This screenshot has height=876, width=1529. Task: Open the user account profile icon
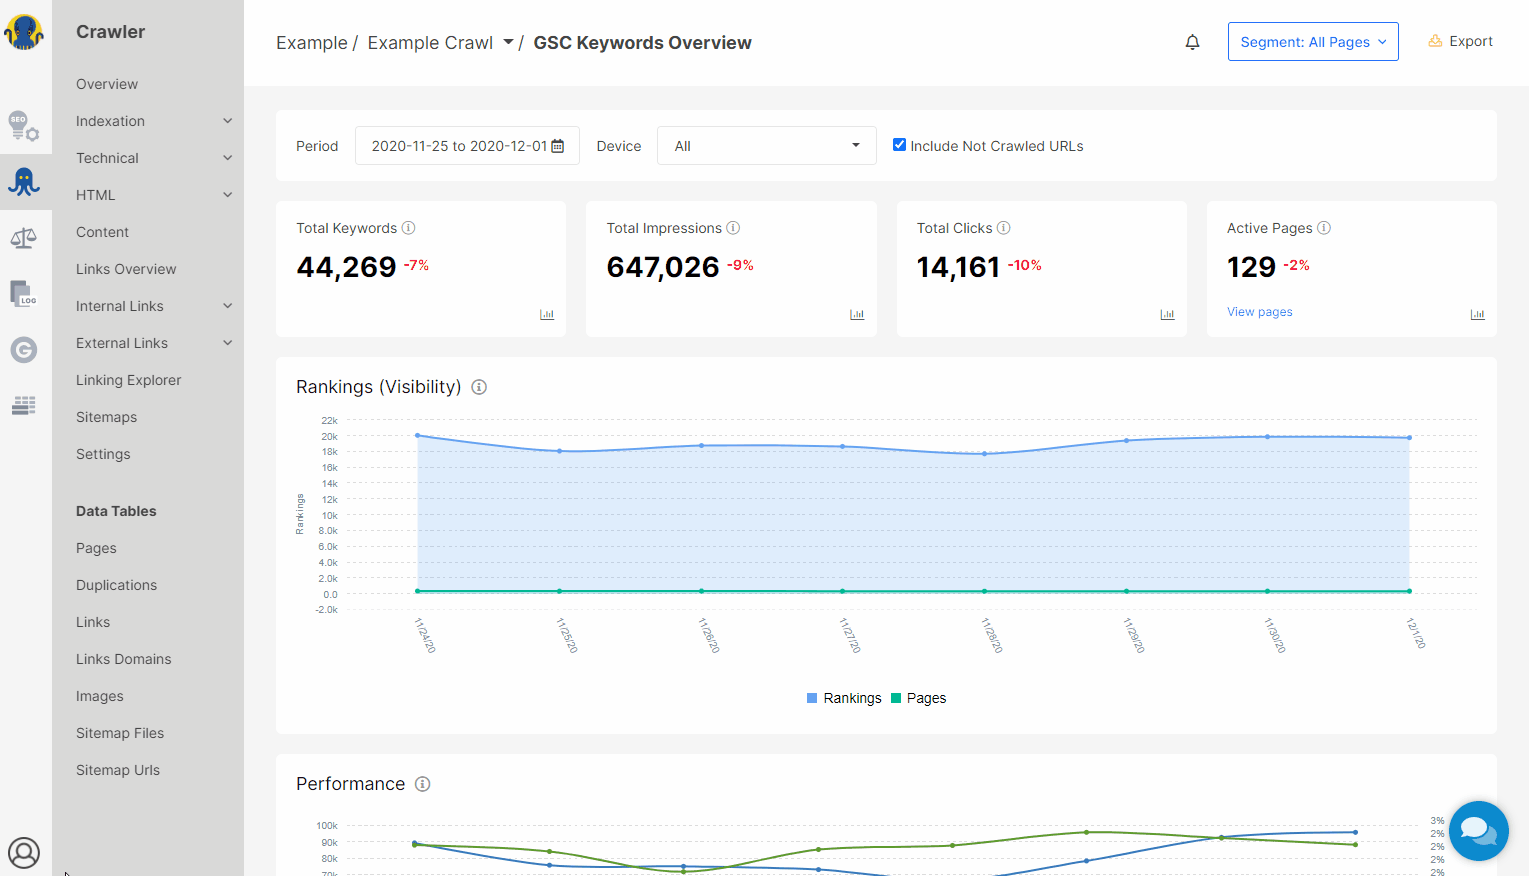click(x=24, y=853)
